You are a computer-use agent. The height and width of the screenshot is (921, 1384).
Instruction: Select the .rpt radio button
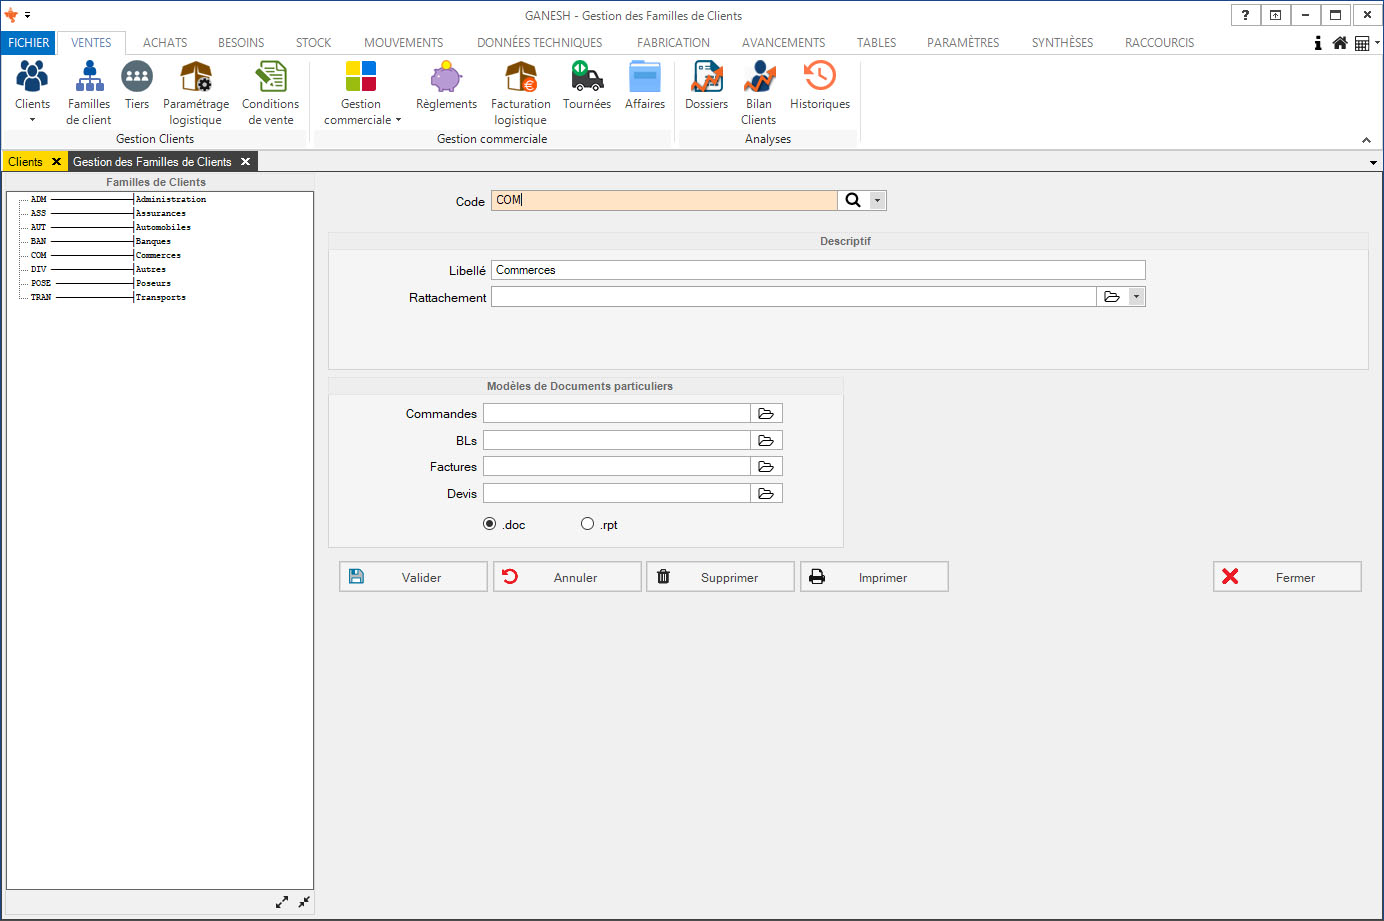pyautogui.click(x=588, y=524)
